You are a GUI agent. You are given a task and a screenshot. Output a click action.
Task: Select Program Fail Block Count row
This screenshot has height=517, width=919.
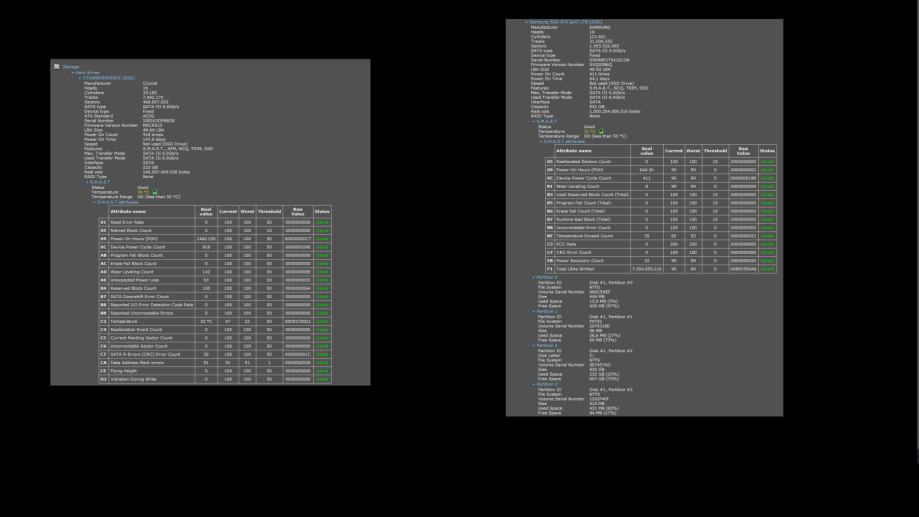tap(215, 256)
